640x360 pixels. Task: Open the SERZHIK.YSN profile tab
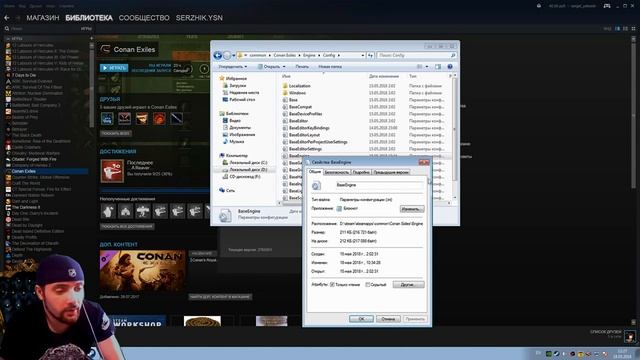coord(199,18)
